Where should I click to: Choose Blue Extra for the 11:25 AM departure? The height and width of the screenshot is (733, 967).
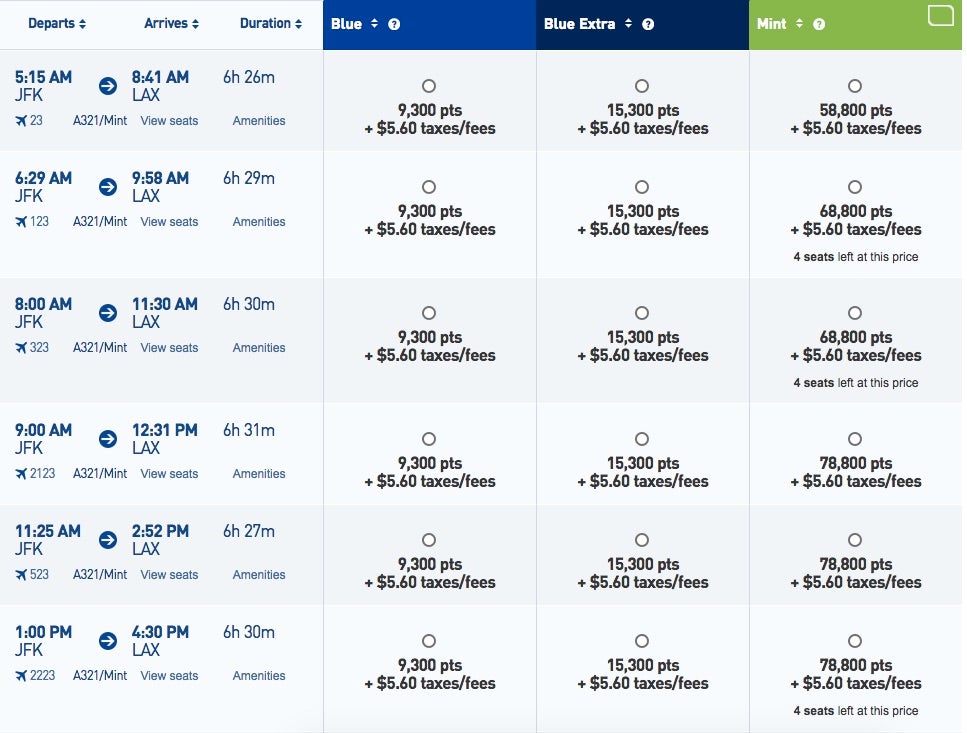[x=641, y=540]
